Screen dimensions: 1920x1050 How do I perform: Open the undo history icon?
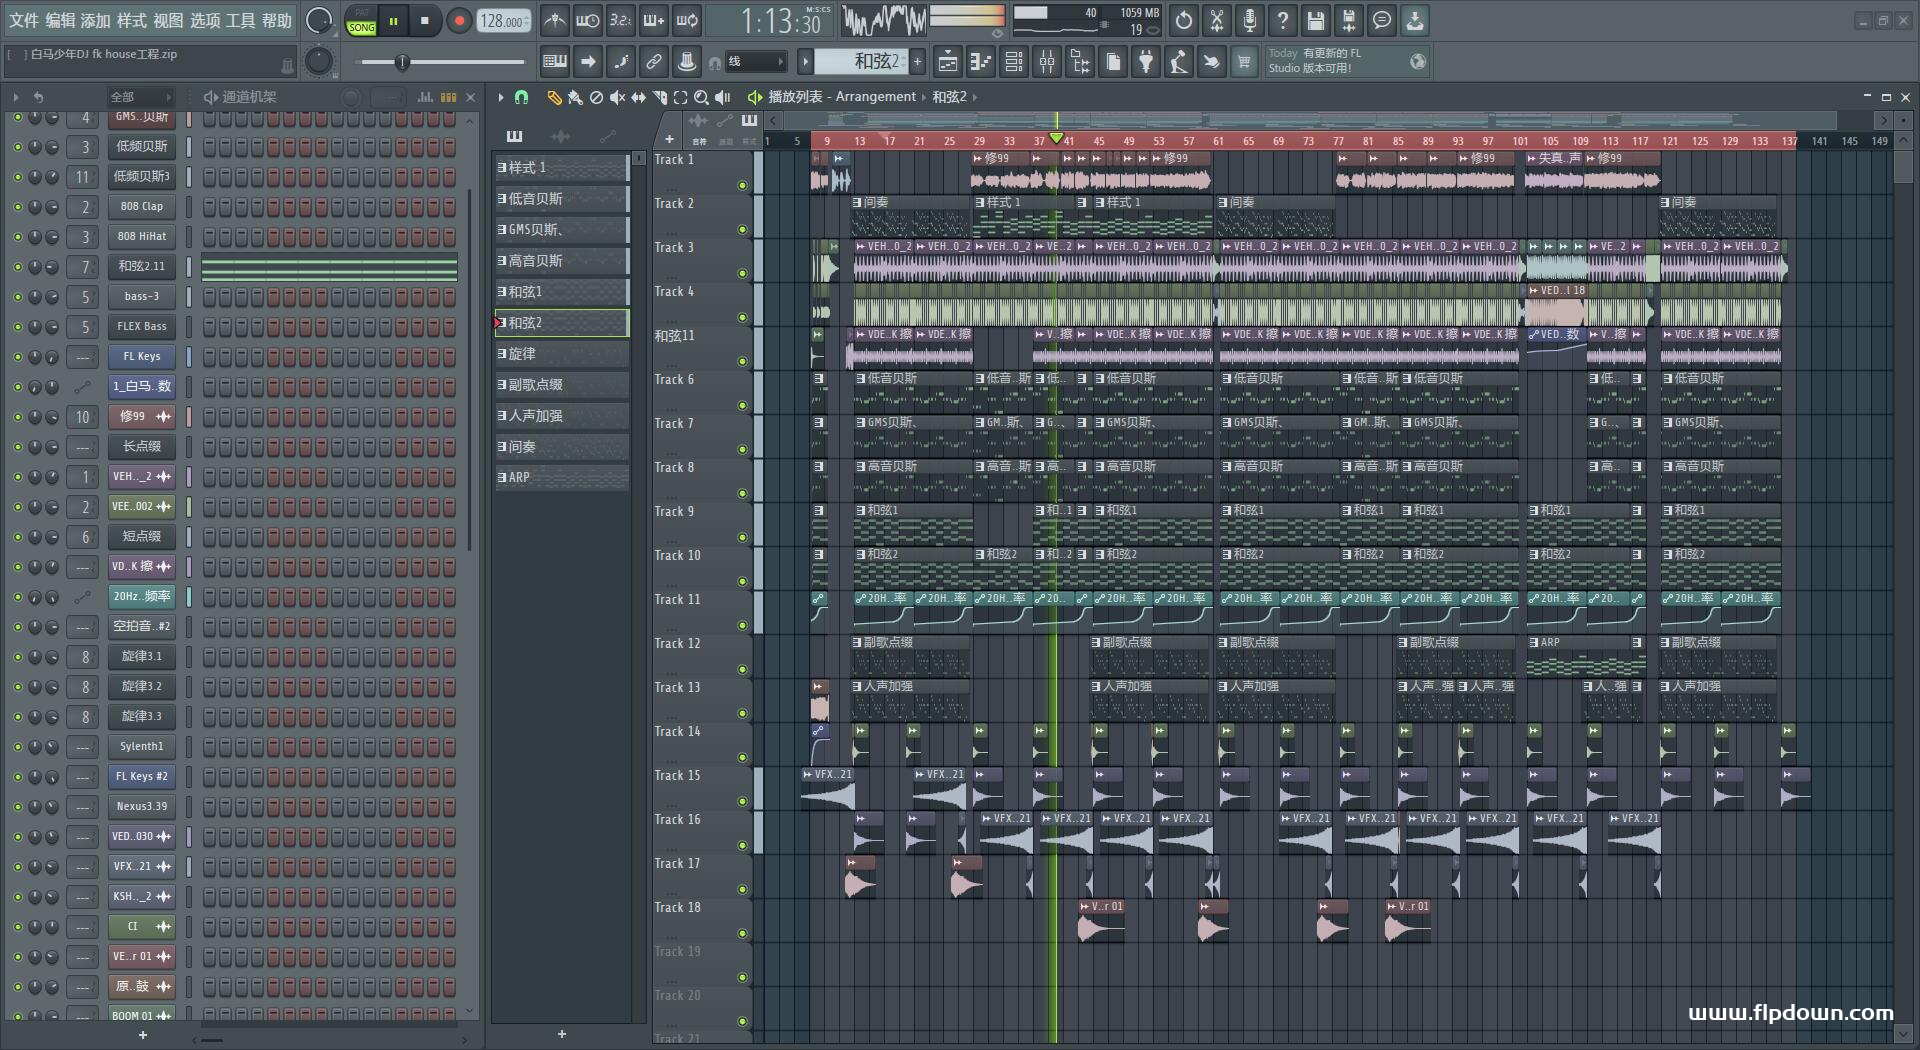[x=1184, y=20]
